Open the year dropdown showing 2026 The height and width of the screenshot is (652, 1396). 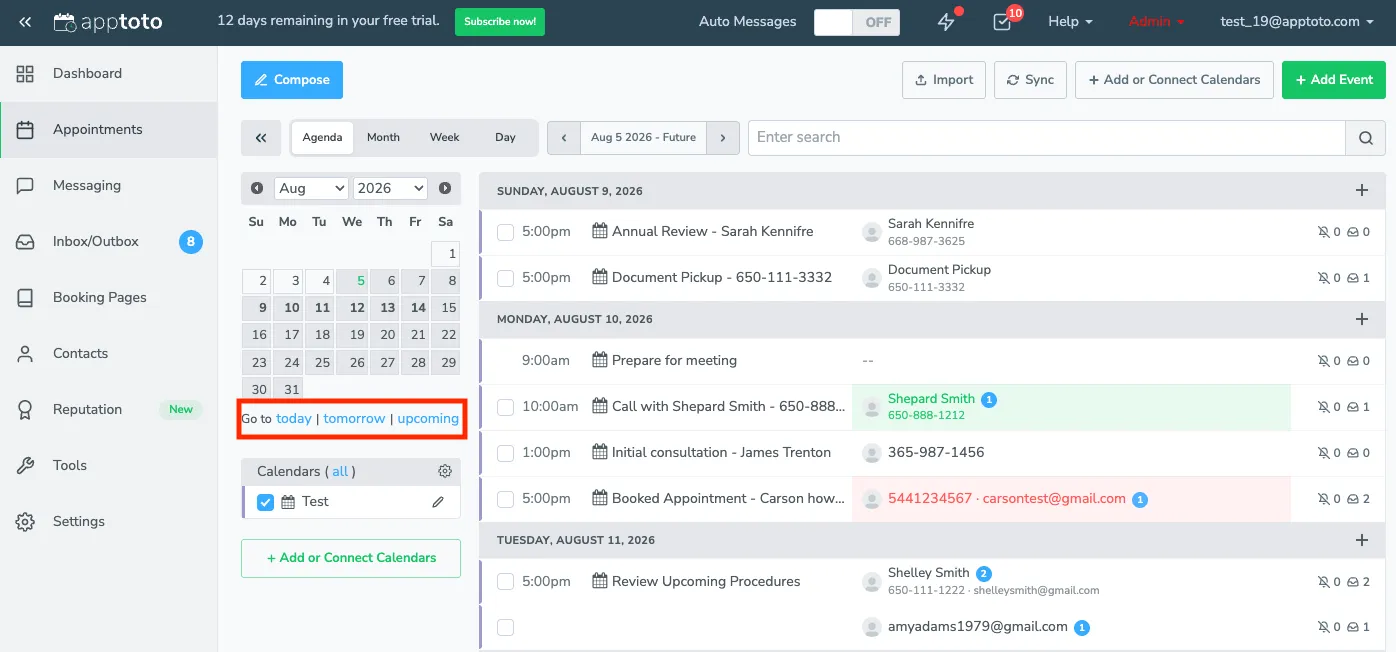click(390, 188)
